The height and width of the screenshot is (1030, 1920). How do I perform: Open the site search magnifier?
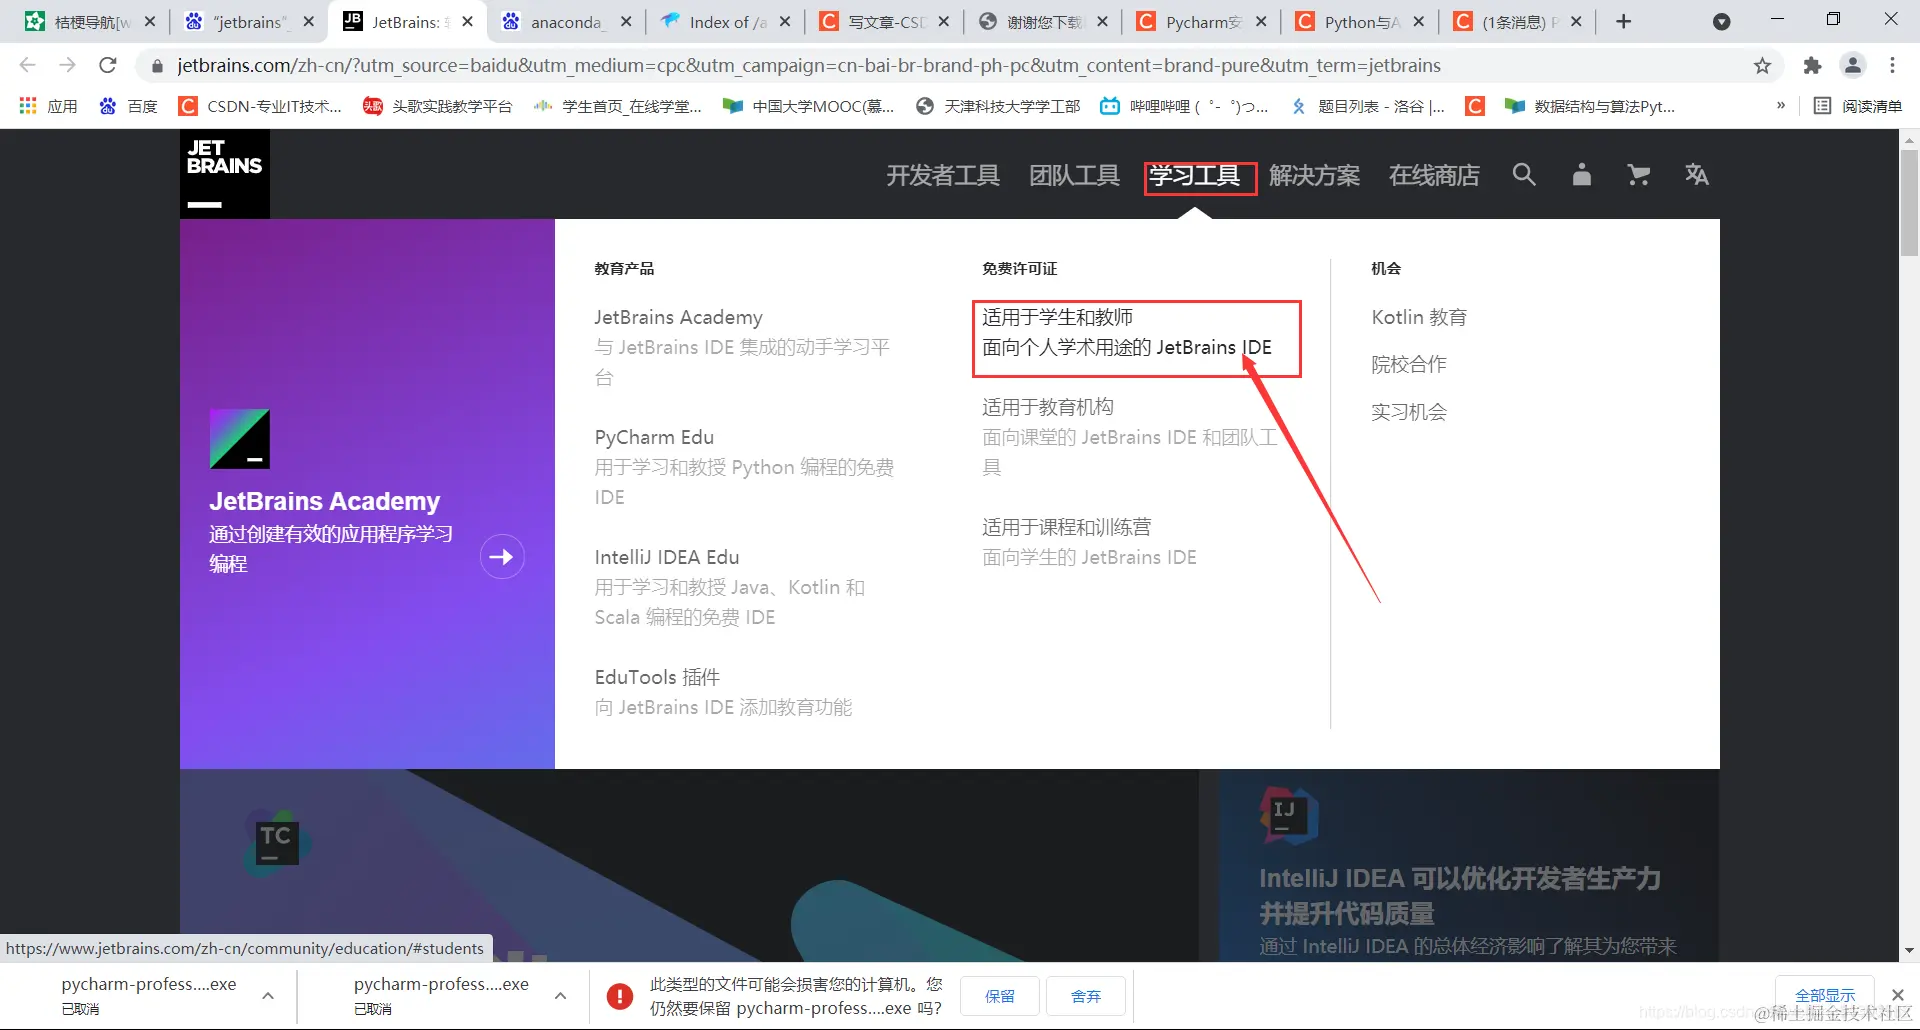point(1523,175)
